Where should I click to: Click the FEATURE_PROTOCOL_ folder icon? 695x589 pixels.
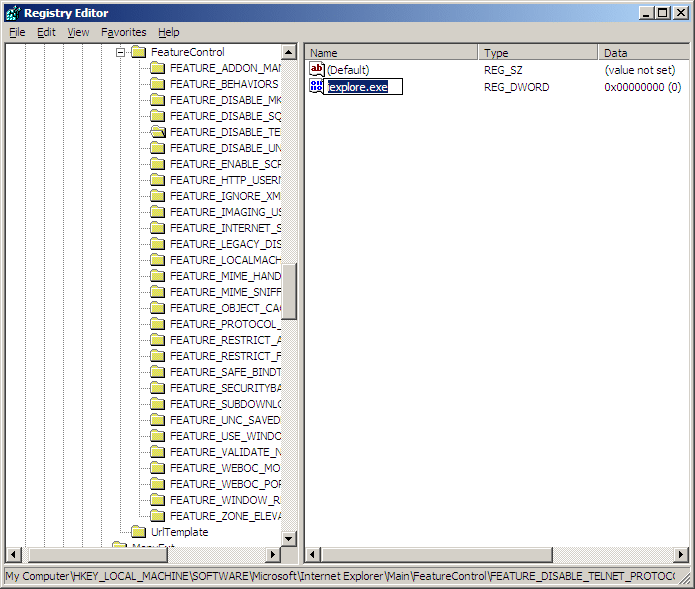pos(157,324)
